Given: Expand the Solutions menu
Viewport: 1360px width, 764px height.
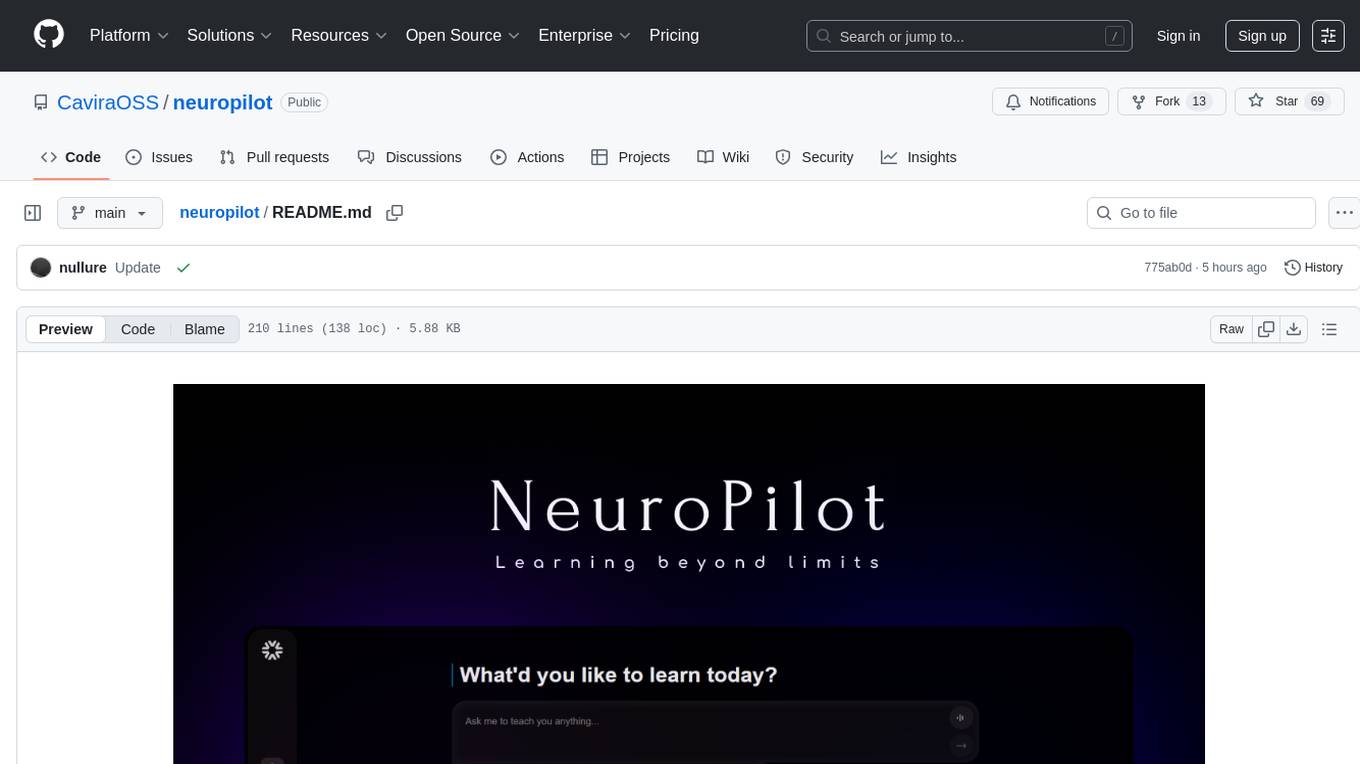Looking at the screenshot, I should click(229, 35).
